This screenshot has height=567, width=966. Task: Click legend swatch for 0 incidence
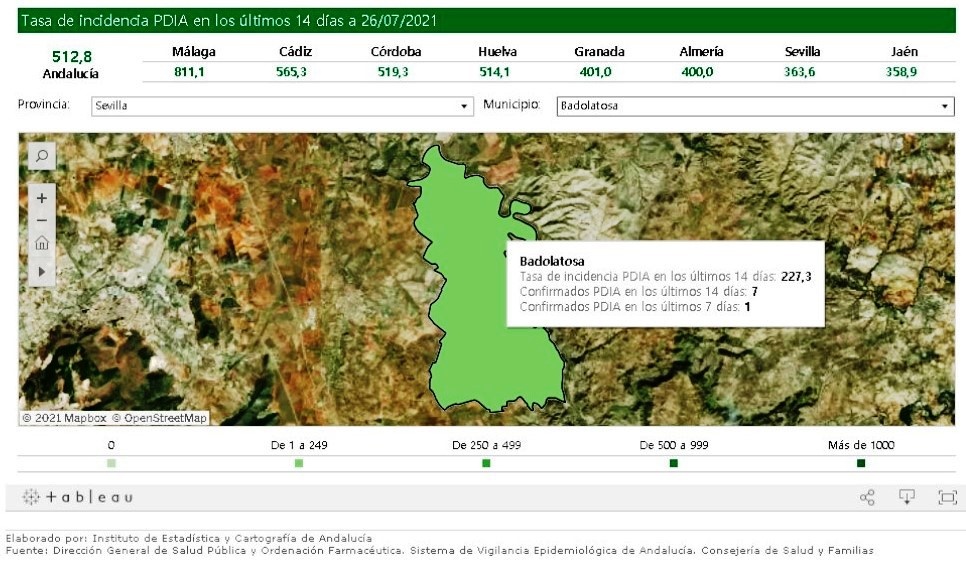(x=111, y=463)
